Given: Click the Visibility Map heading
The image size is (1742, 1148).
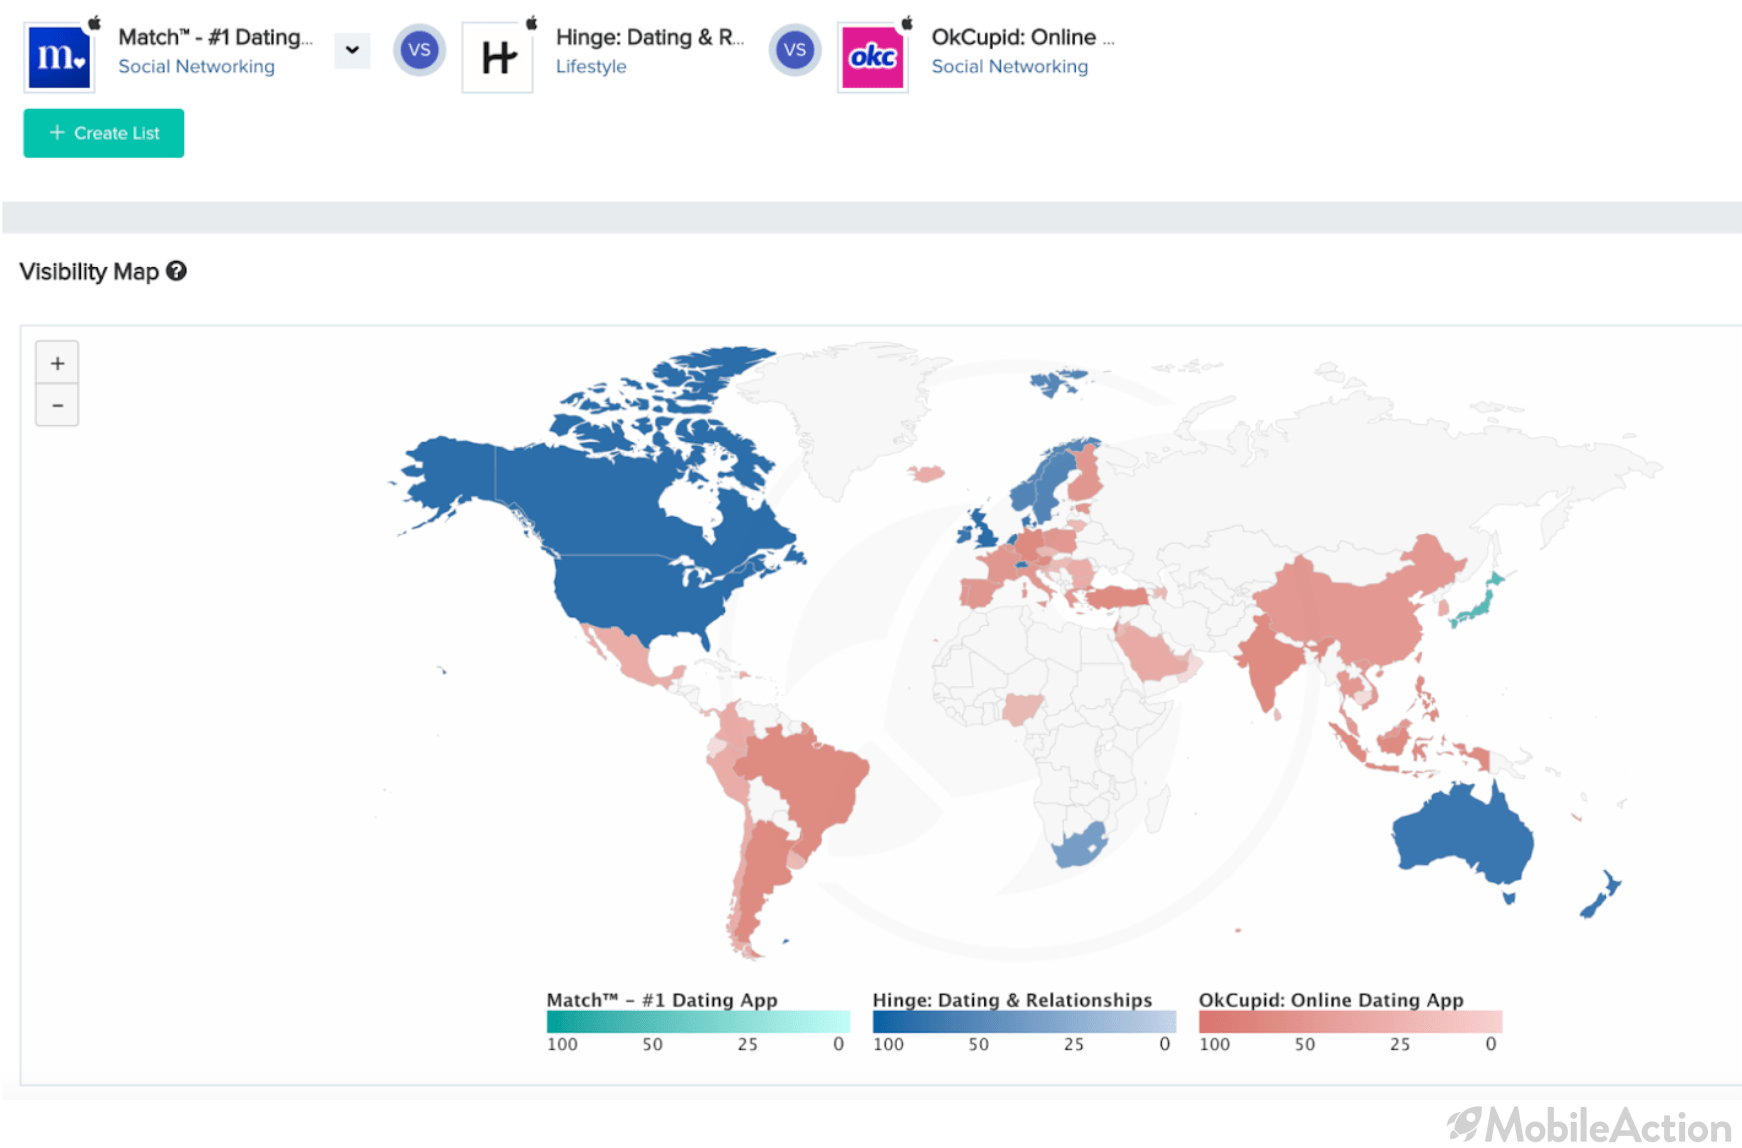Looking at the screenshot, I should click(x=89, y=272).
